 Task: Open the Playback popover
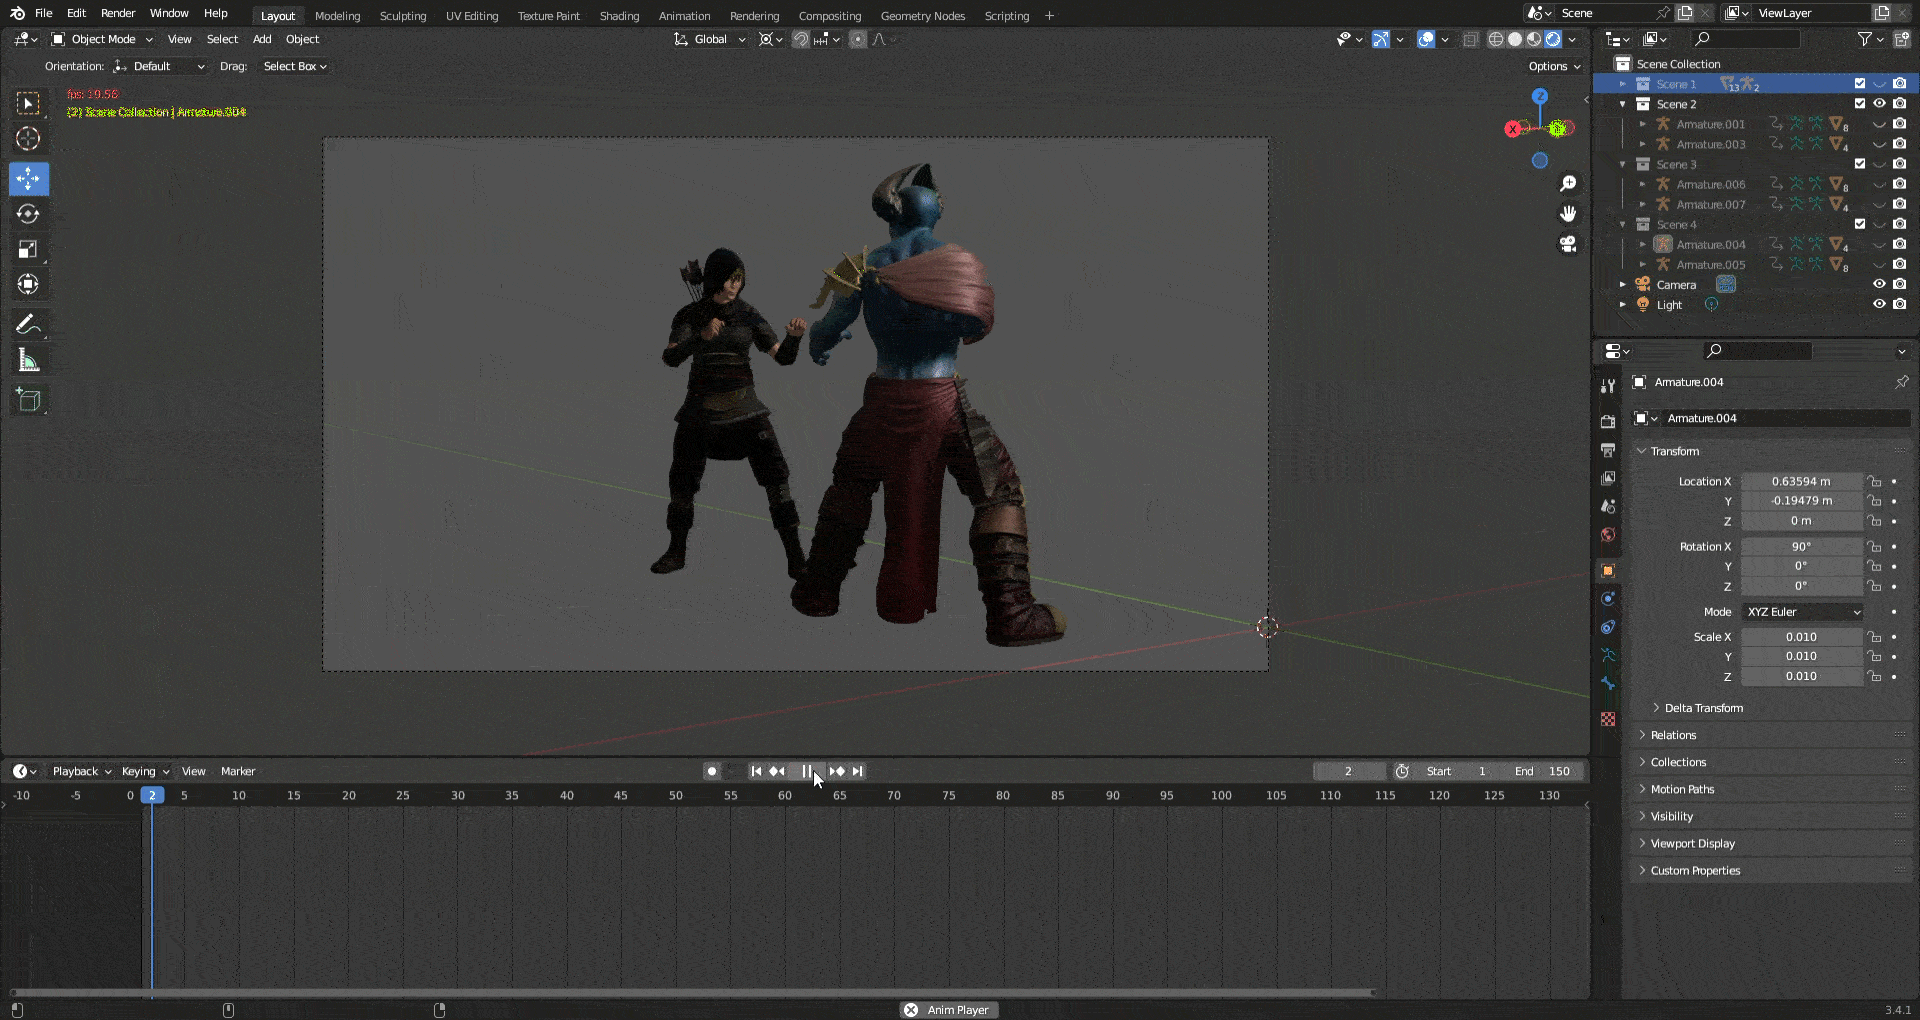point(81,771)
